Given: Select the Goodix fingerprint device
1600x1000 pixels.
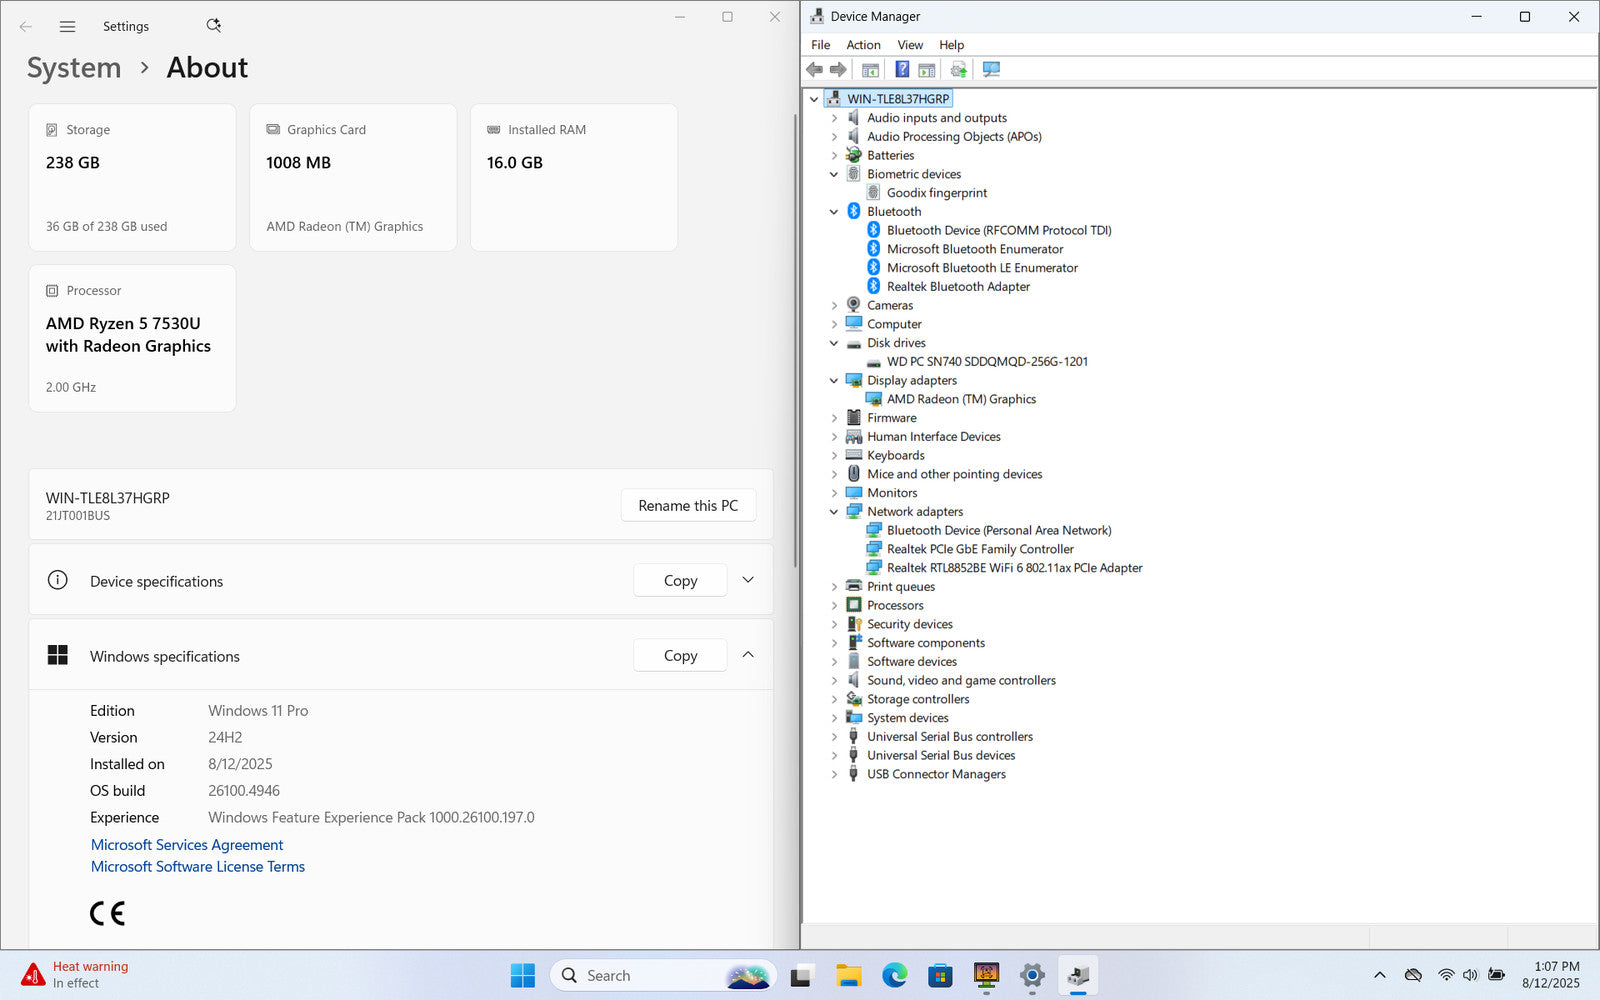Looking at the screenshot, I should (x=936, y=193).
